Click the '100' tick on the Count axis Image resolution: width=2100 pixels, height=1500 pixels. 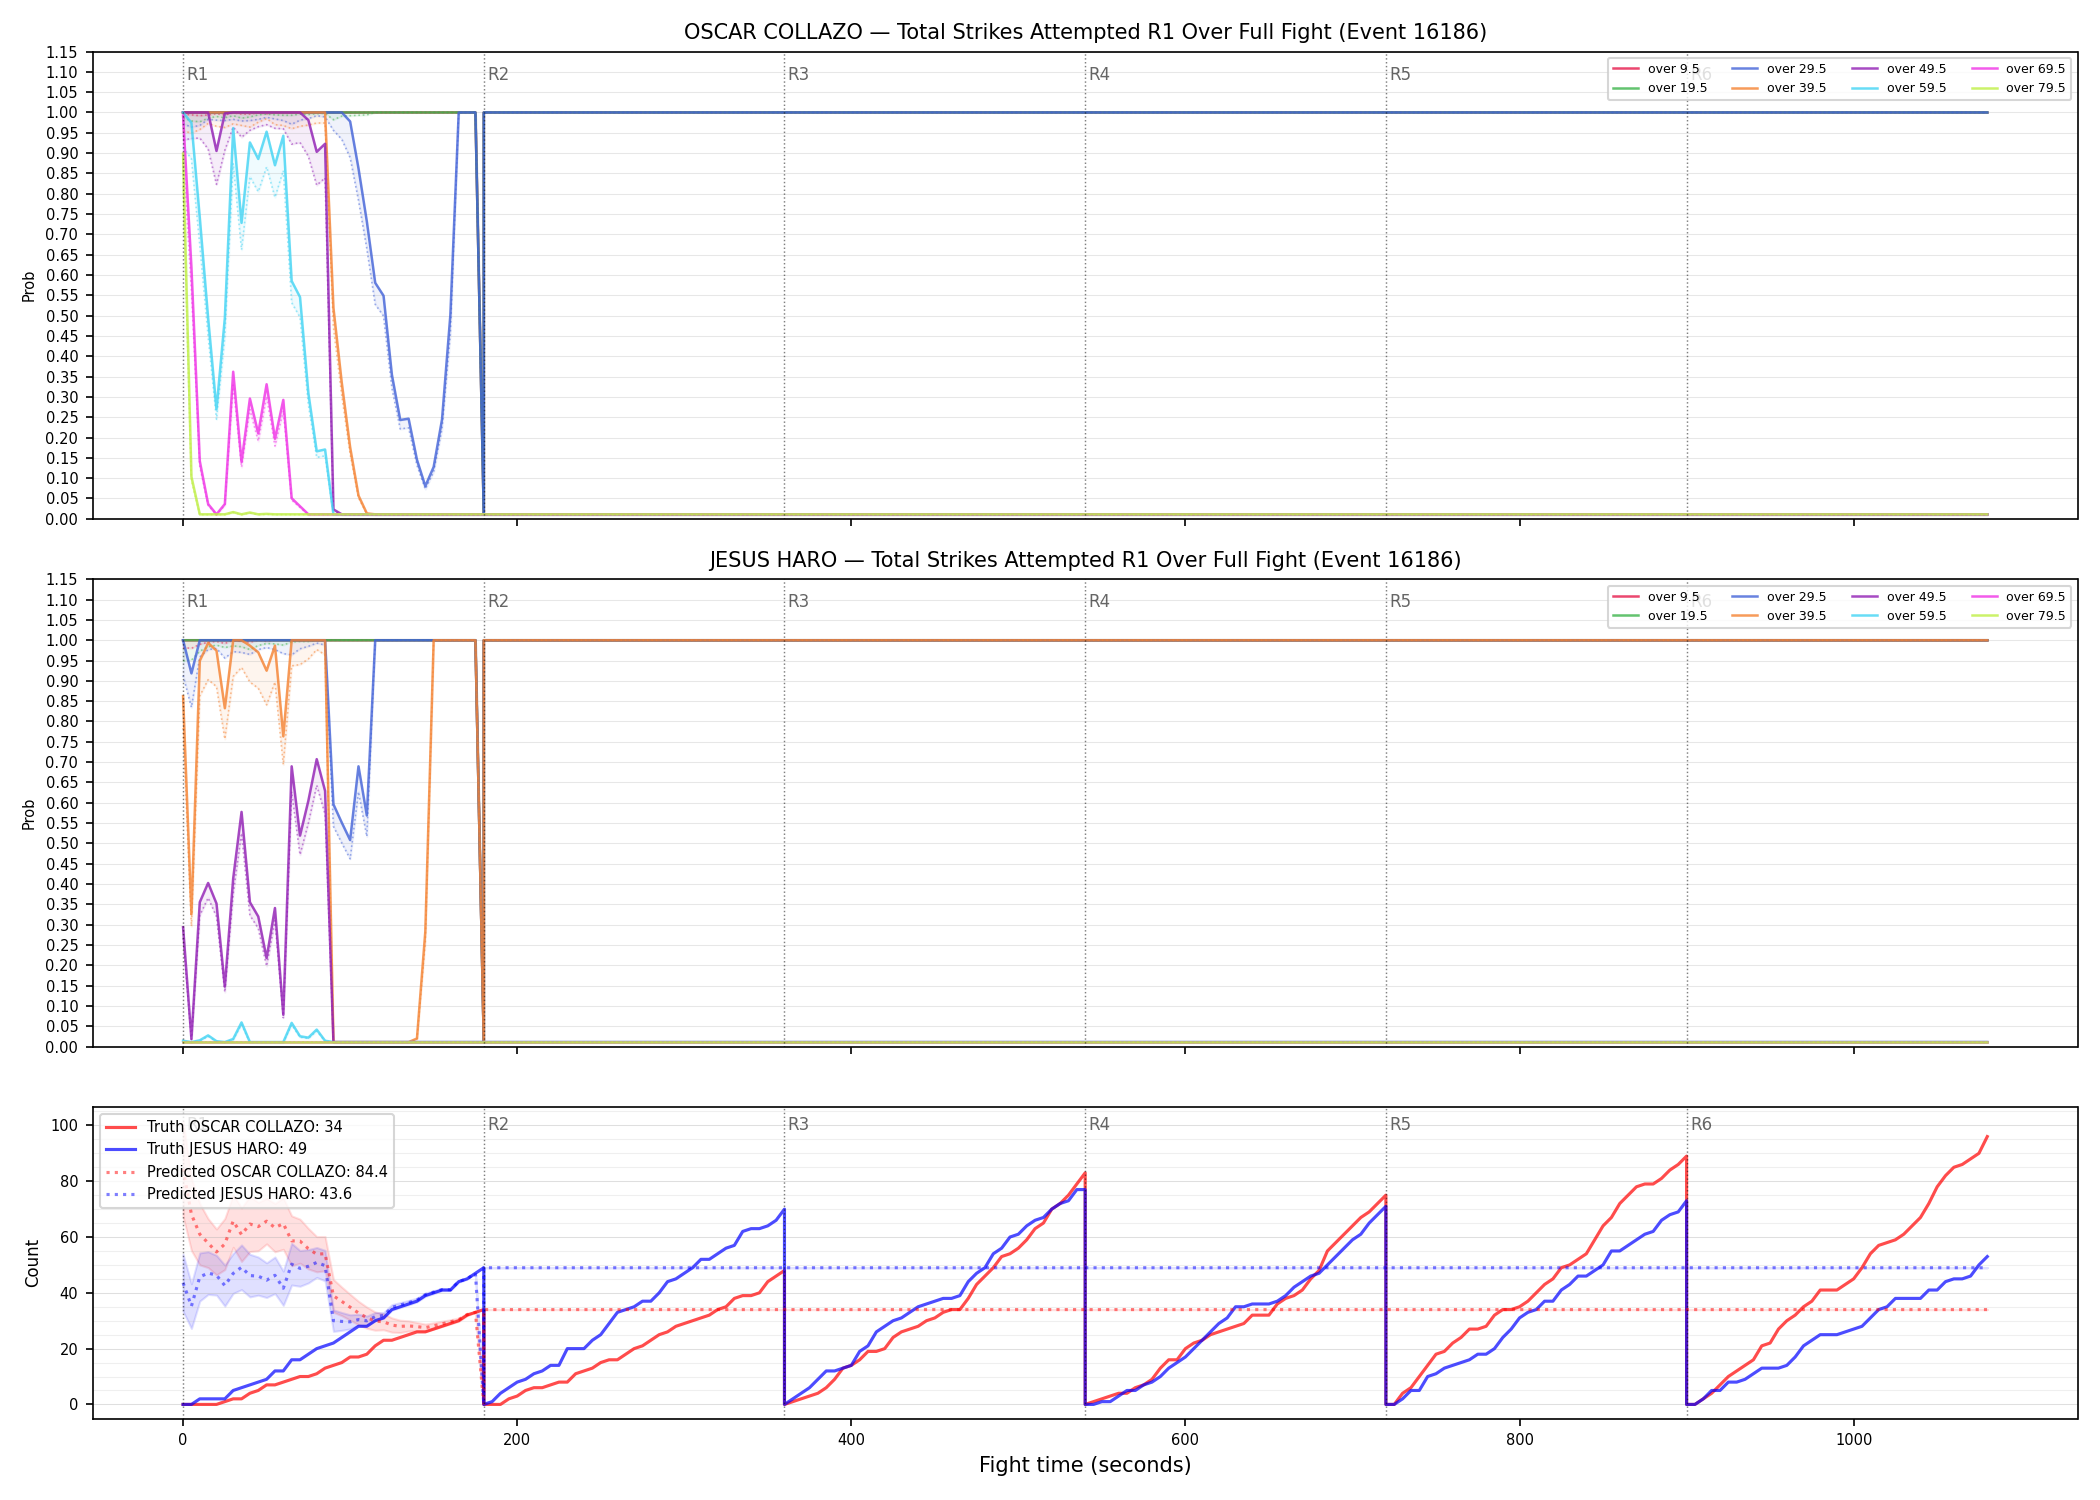pyautogui.click(x=64, y=1125)
